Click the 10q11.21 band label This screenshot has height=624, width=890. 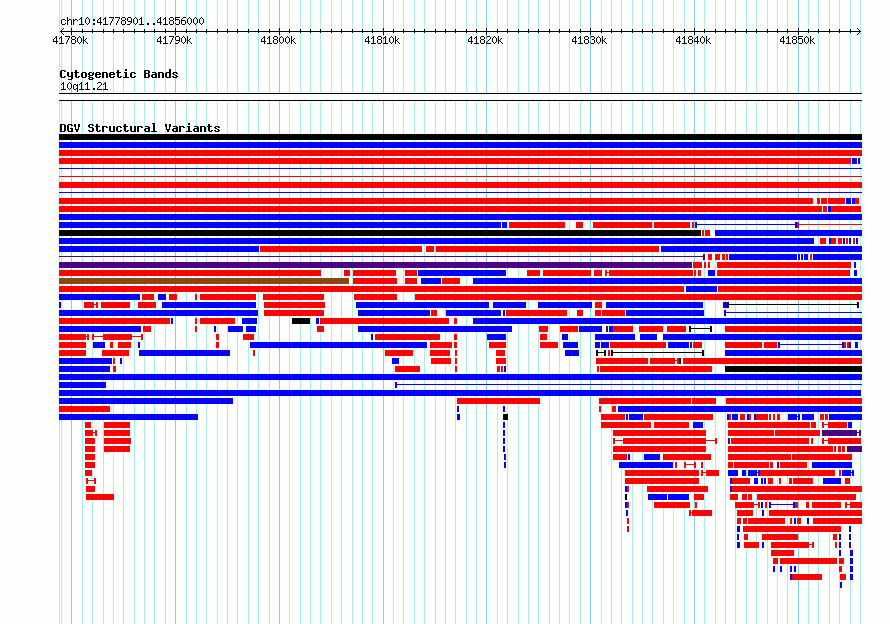click(84, 86)
